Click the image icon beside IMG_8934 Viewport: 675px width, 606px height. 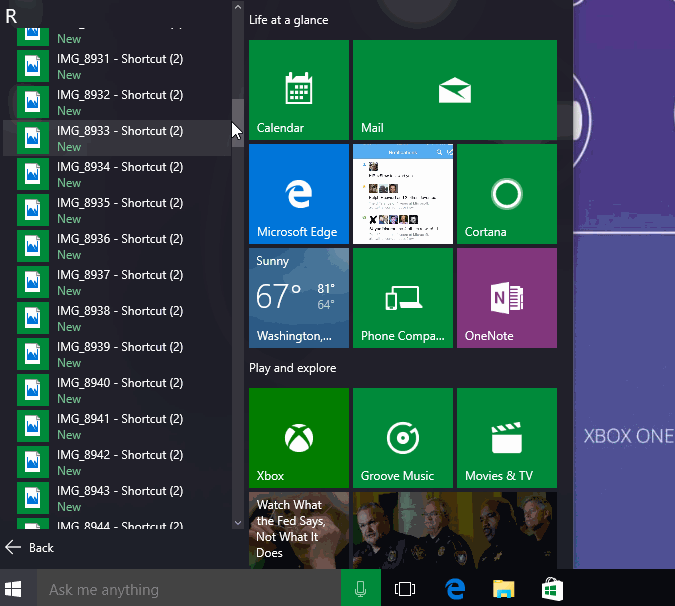33,174
